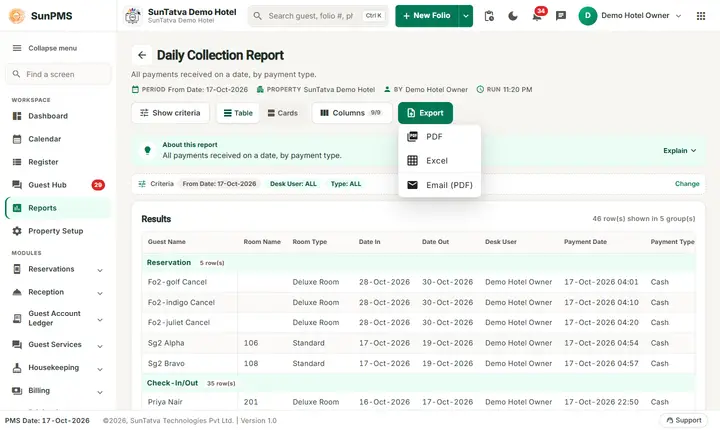720x430 pixels.
Task: Click the Payment Date column header
Action: tap(585, 242)
